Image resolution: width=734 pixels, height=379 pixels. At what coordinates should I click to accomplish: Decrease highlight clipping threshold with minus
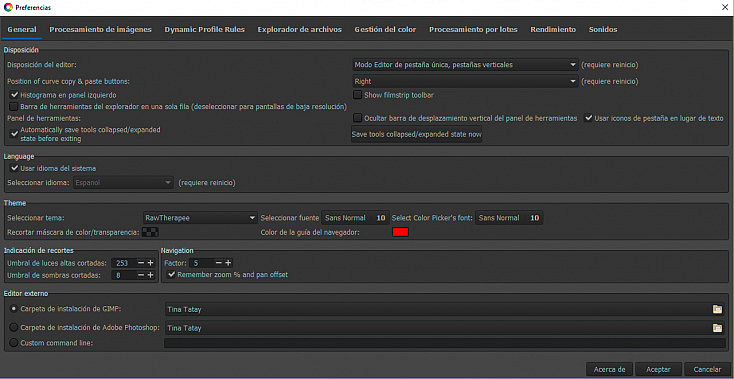click(x=141, y=263)
